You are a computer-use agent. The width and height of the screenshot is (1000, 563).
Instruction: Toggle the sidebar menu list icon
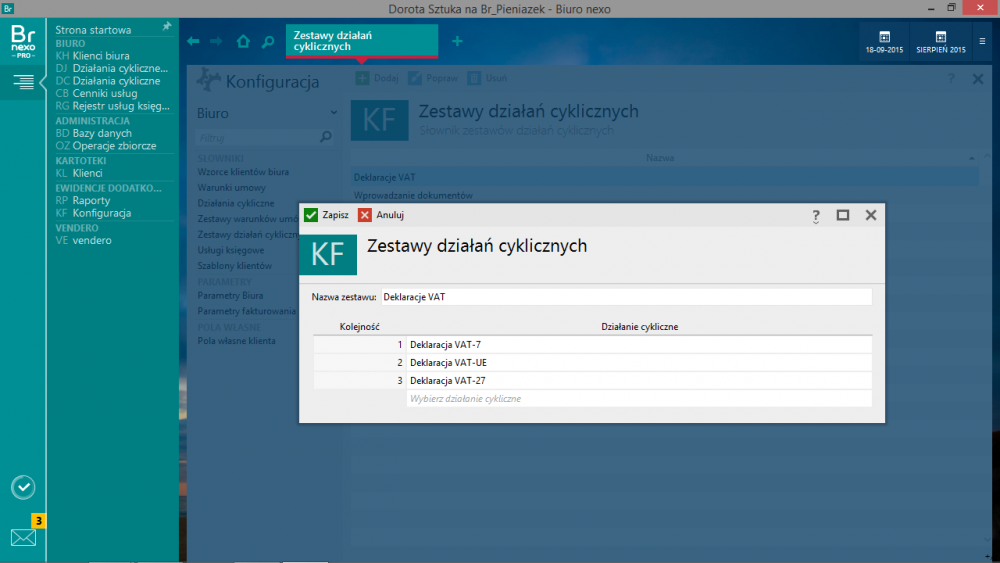pos(23,82)
